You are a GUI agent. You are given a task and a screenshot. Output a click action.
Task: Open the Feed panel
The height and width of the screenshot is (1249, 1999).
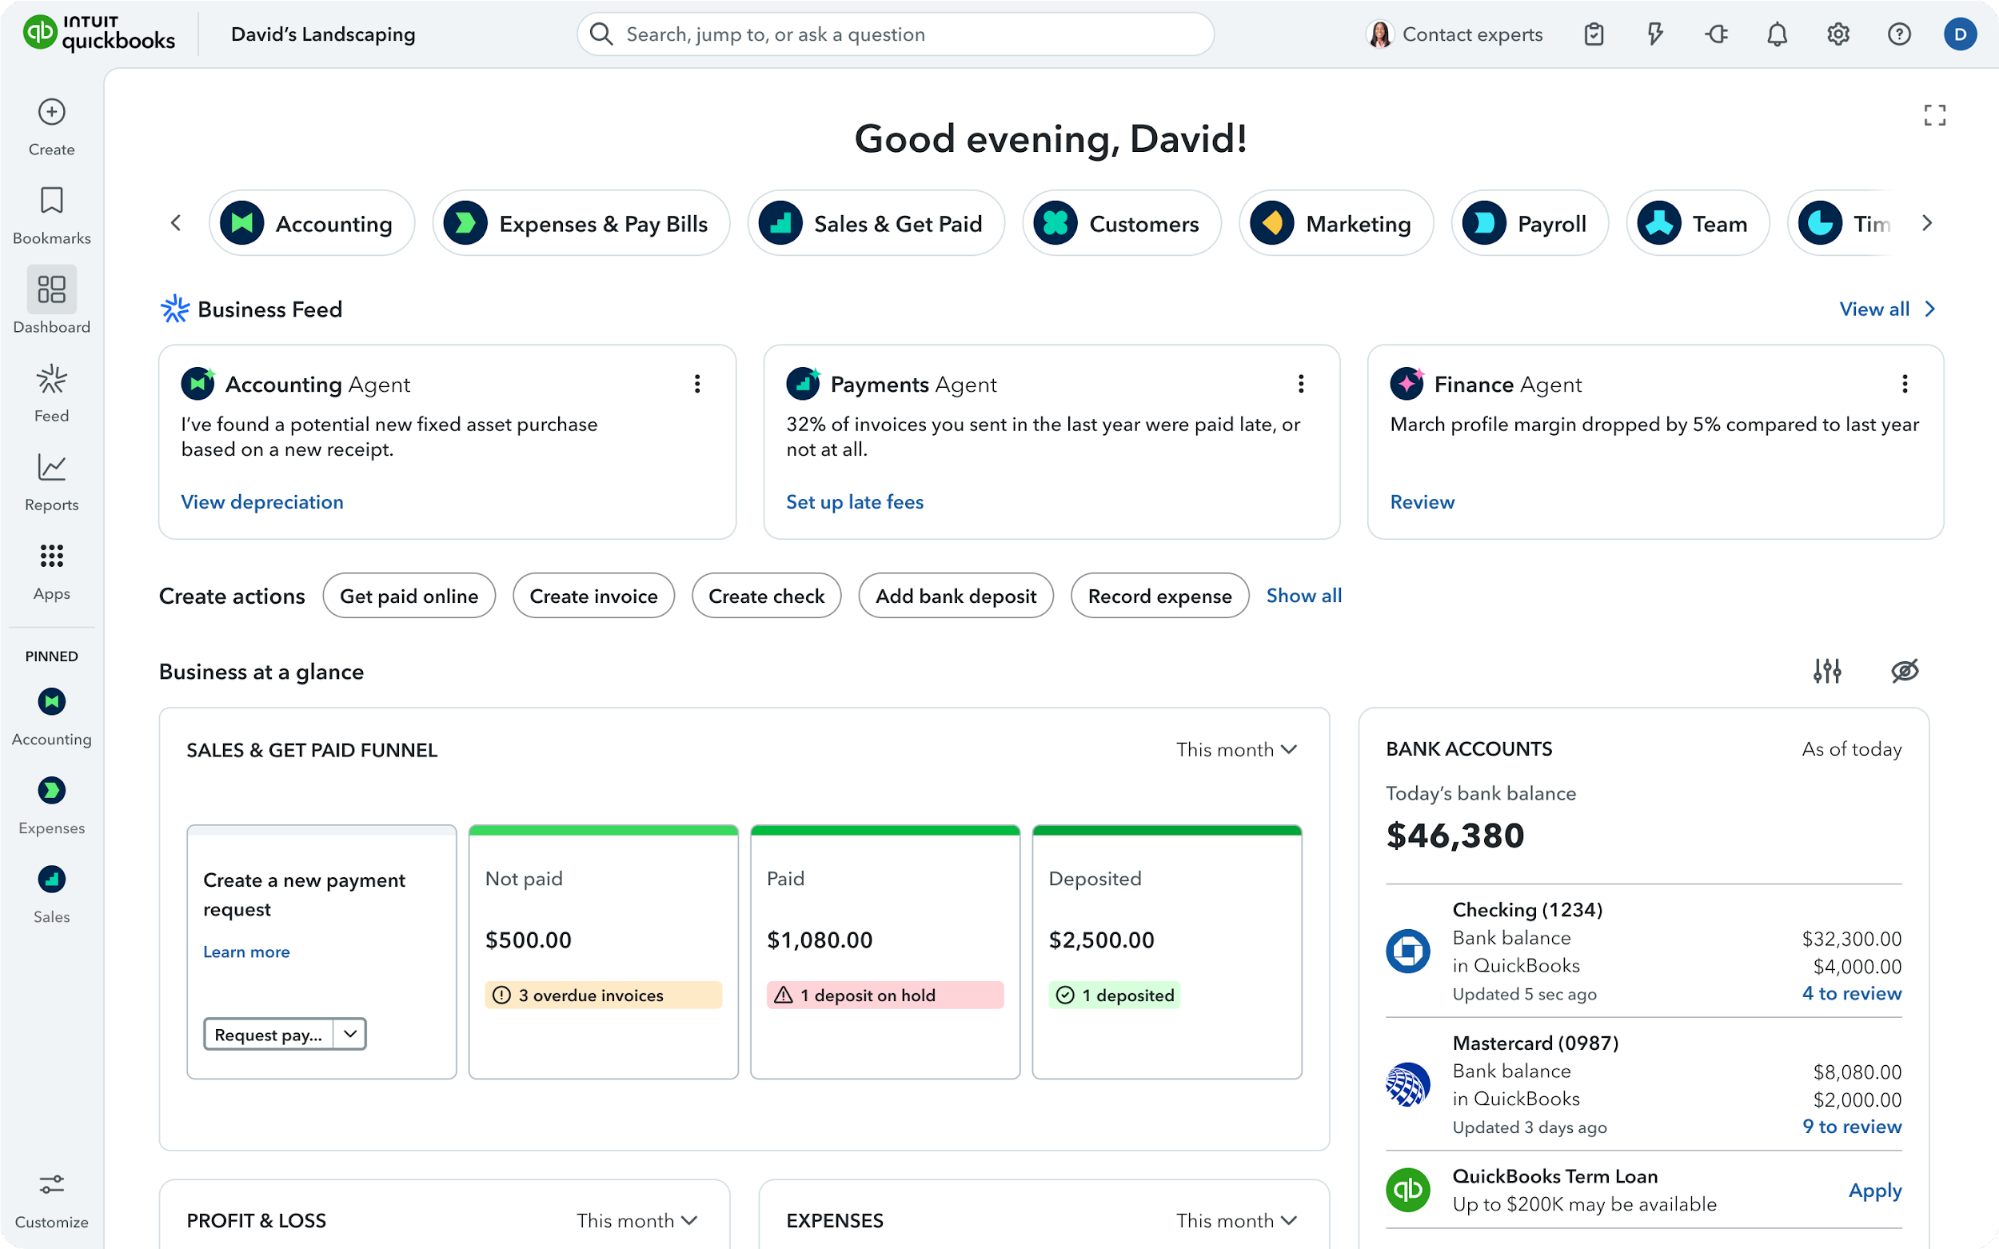click(x=51, y=390)
